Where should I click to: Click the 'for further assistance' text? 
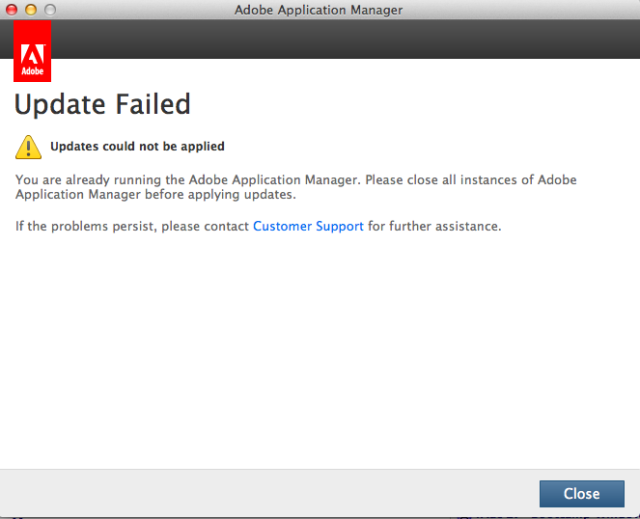click(x=434, y=227)
